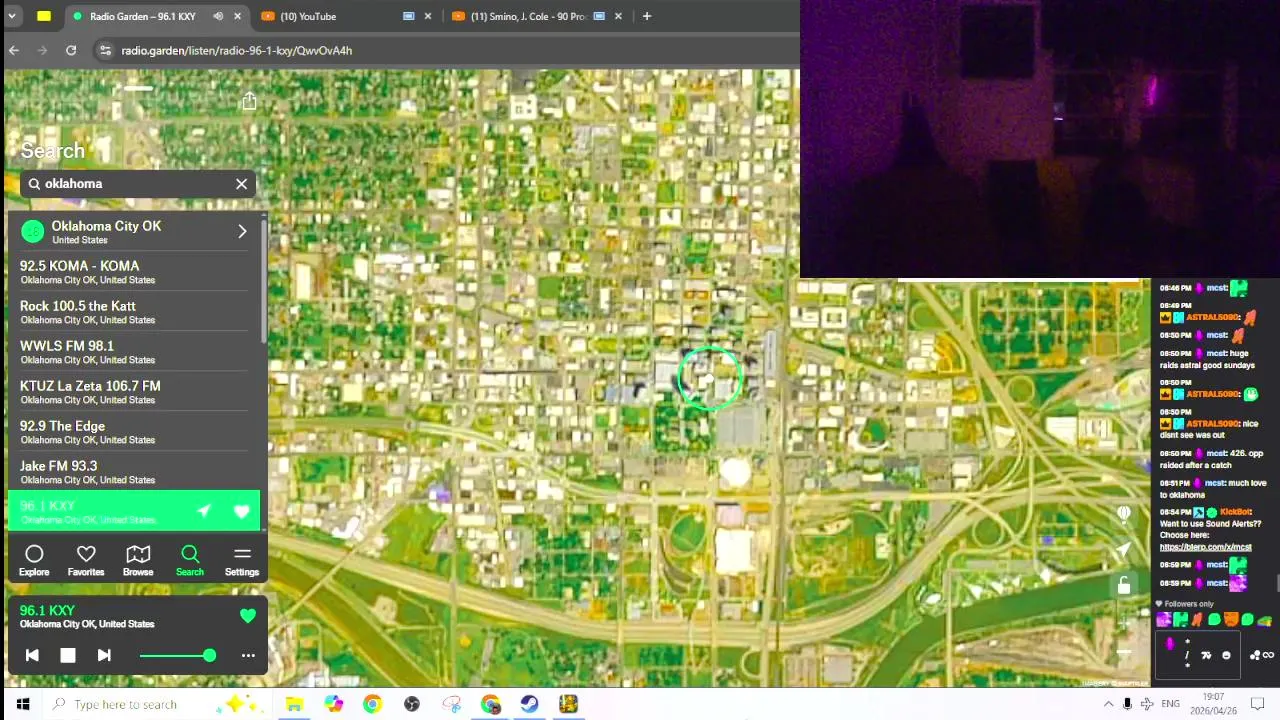Click the emoji button in chat input
The image size is (1280, 720).
pos(1226,655)
